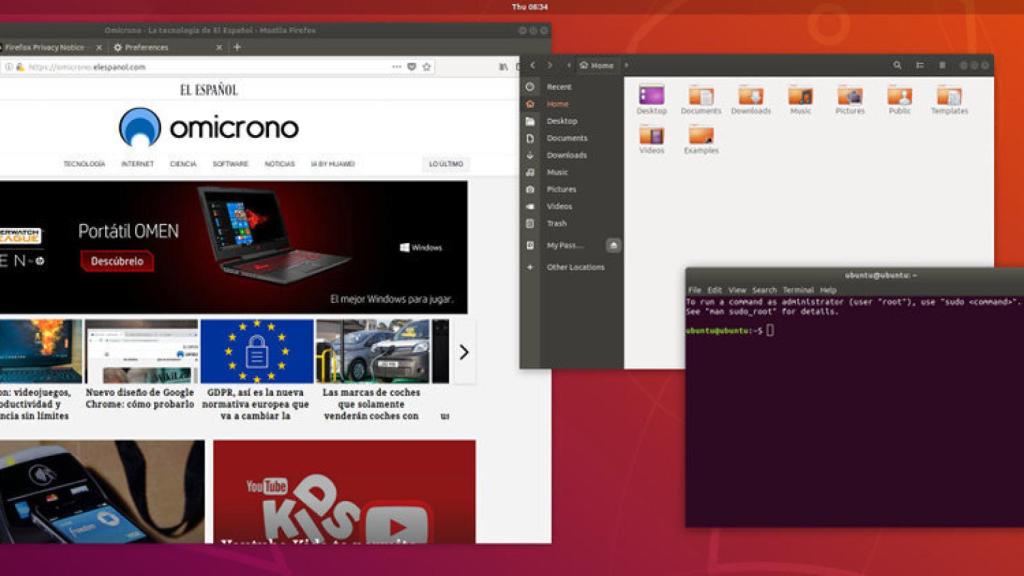
Task: Click the tracking protection shield in address bar
Action: click(x=412, y=66)
